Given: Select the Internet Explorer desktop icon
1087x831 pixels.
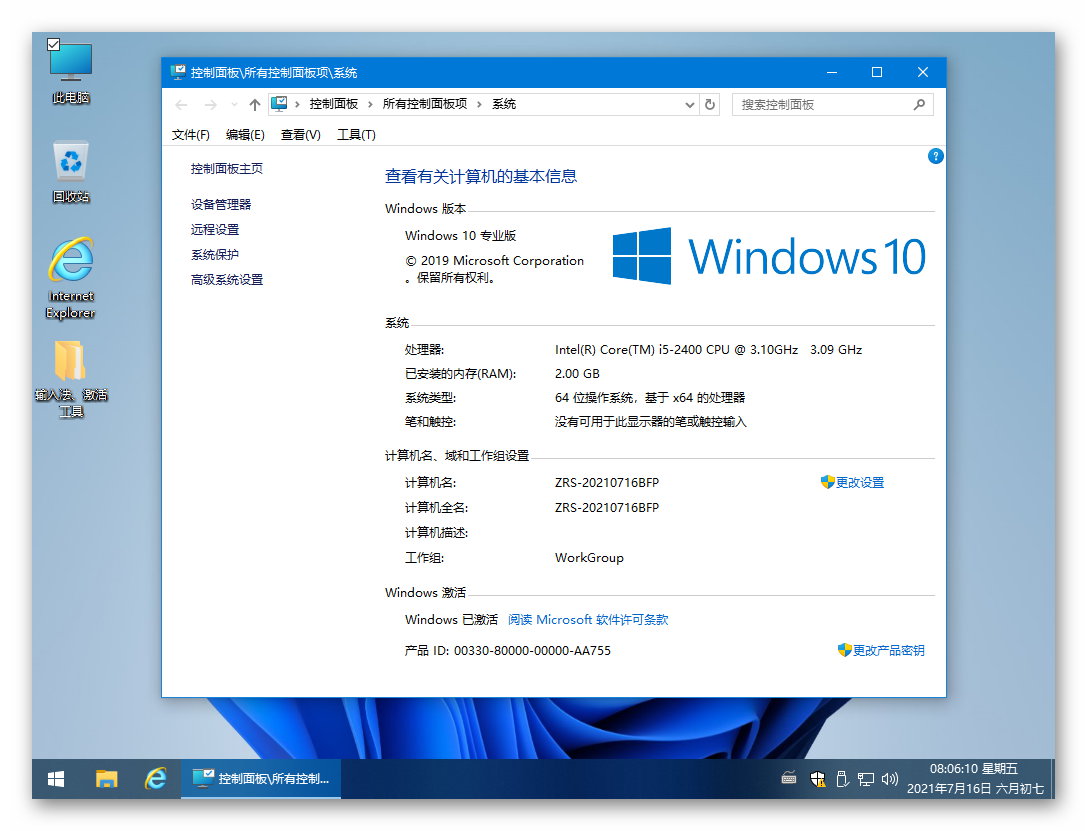Looking at the screenshot, I should pos(71,279).
